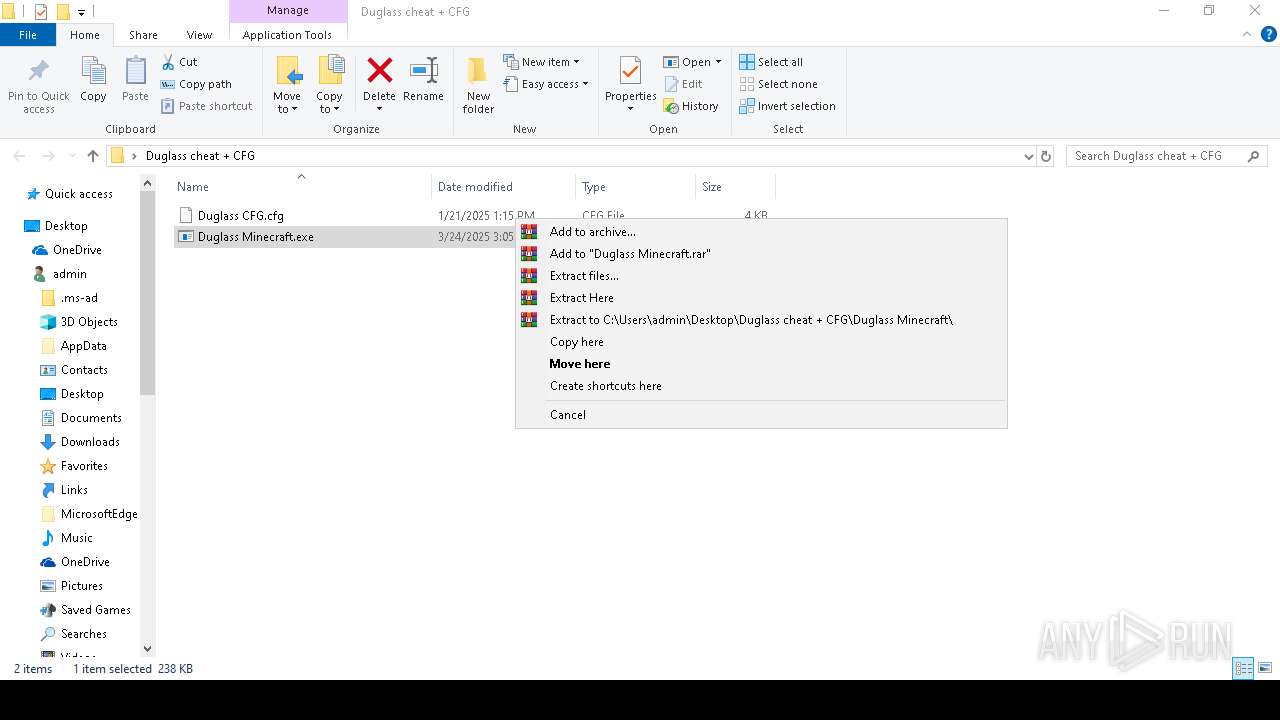Image resolution: width=1280 pixels, height=720 pixels.
Task: Click the Copy ribbon icon
Action: (x=93, y=72)
